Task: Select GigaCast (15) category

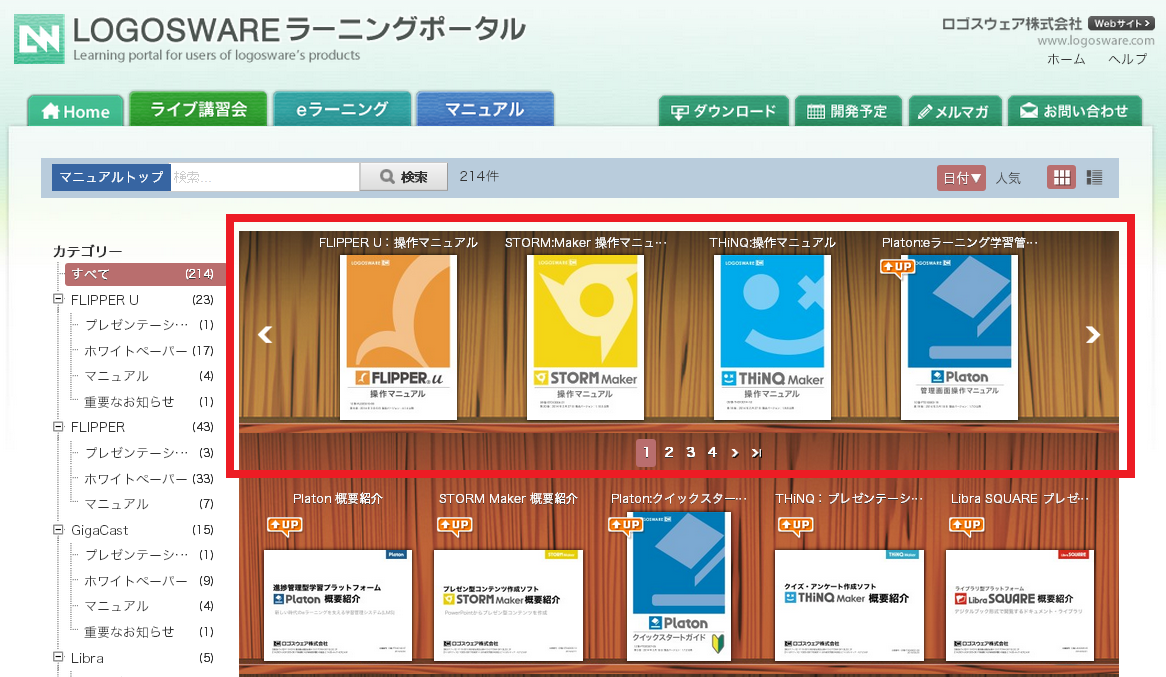Action: point(142,530)
